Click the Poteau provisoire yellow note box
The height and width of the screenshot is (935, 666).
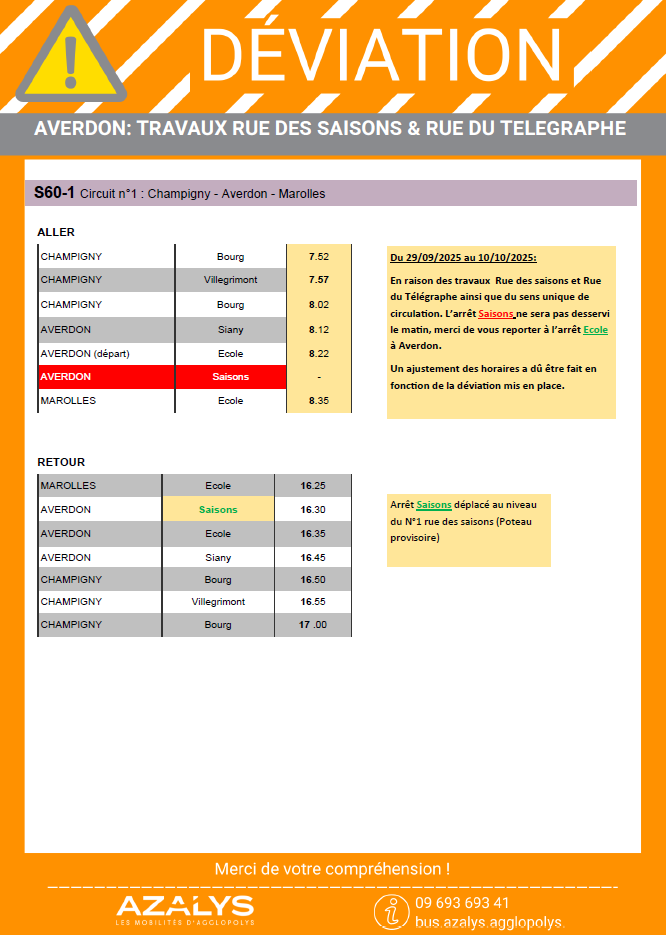tap(468, 529)
